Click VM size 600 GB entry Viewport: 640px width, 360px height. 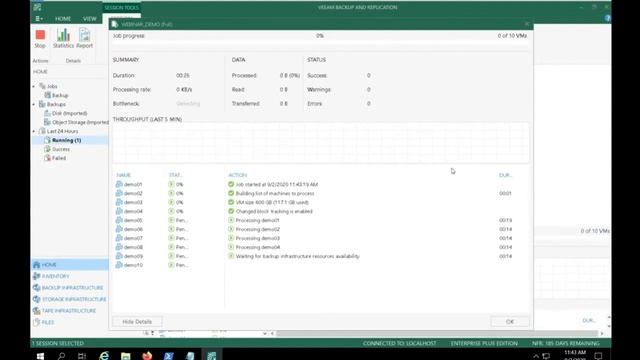[272, 202]
